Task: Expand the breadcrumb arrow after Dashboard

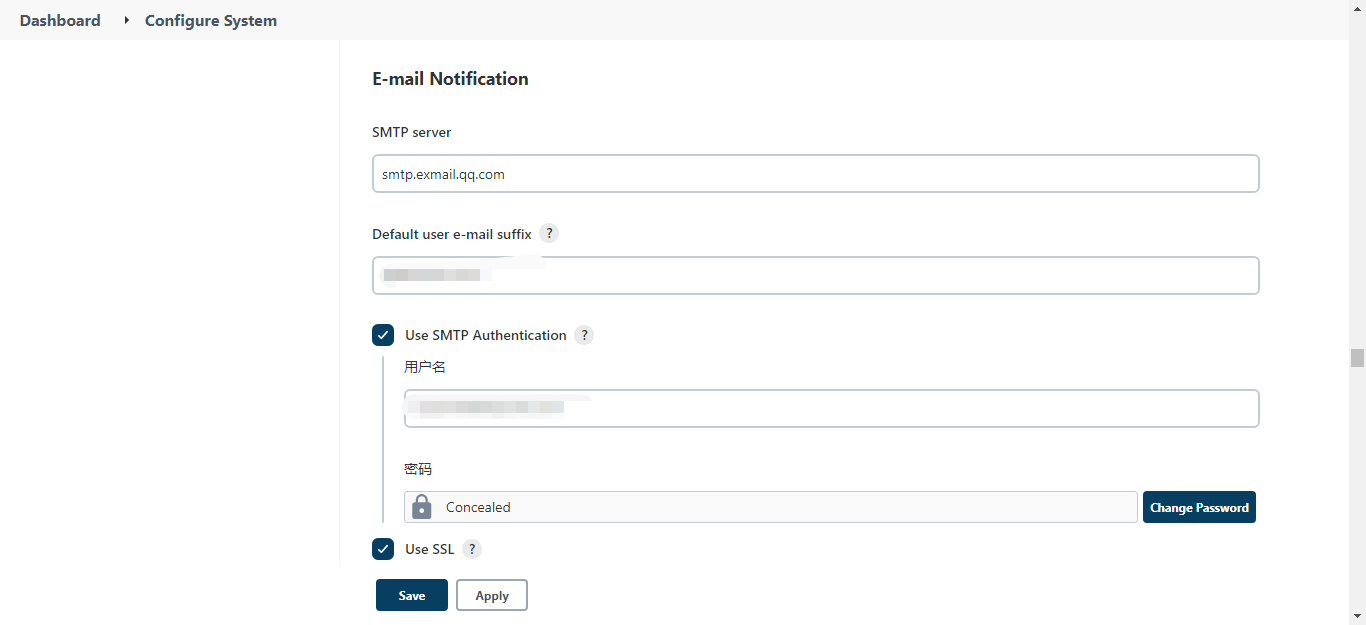Action: (x=126, y=20)
